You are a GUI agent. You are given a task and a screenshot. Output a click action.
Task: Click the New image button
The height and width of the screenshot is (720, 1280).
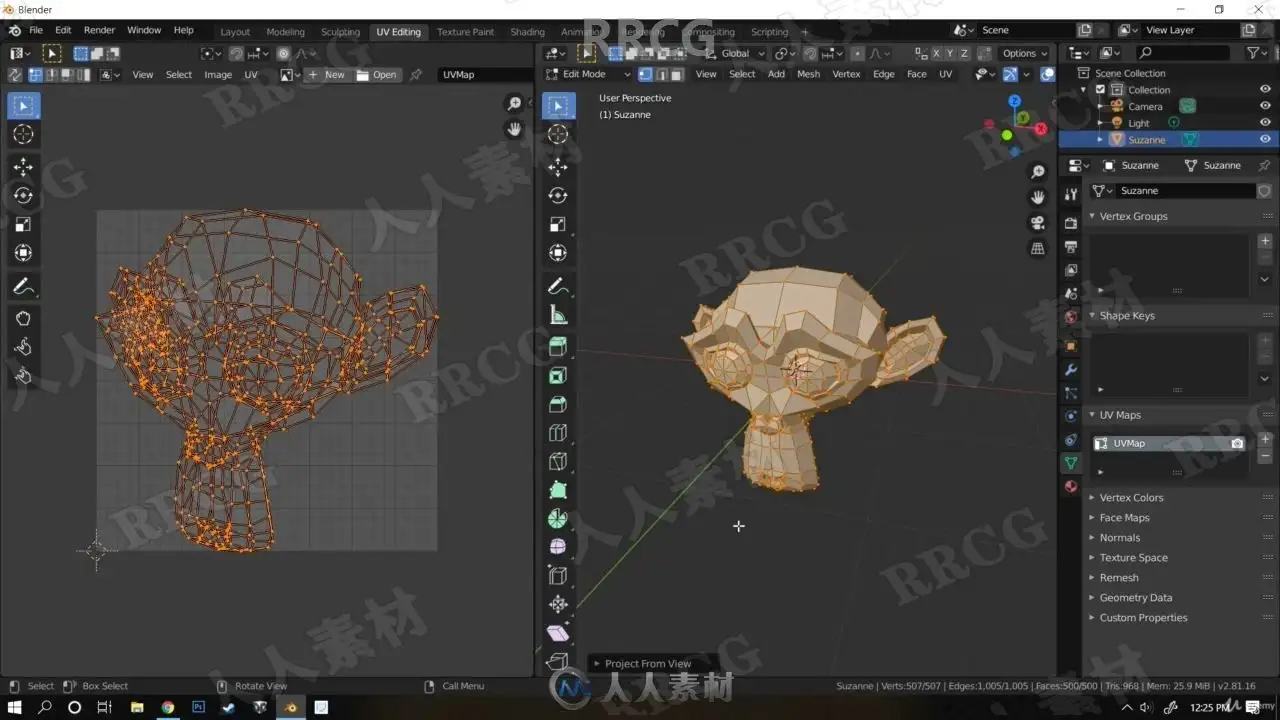[327, 75]
